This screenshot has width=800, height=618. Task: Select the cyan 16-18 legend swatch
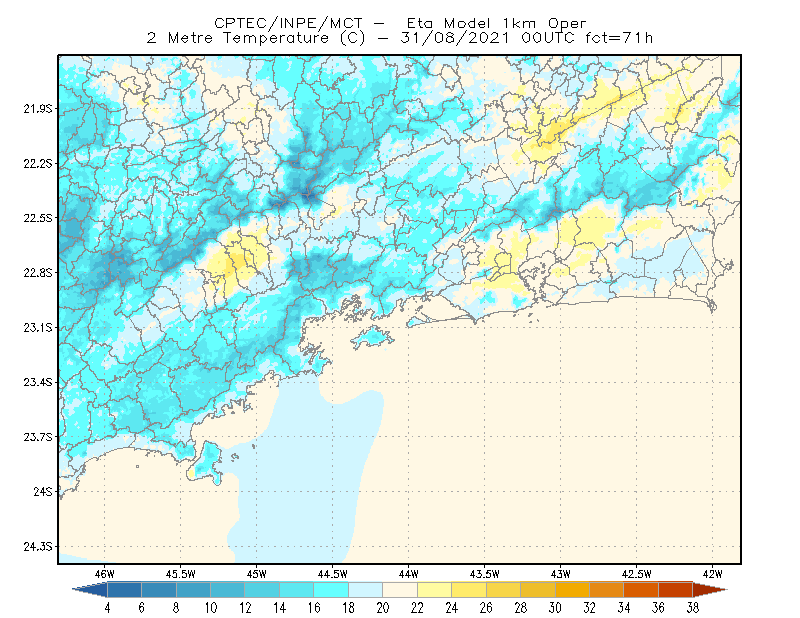coord(331,590)
